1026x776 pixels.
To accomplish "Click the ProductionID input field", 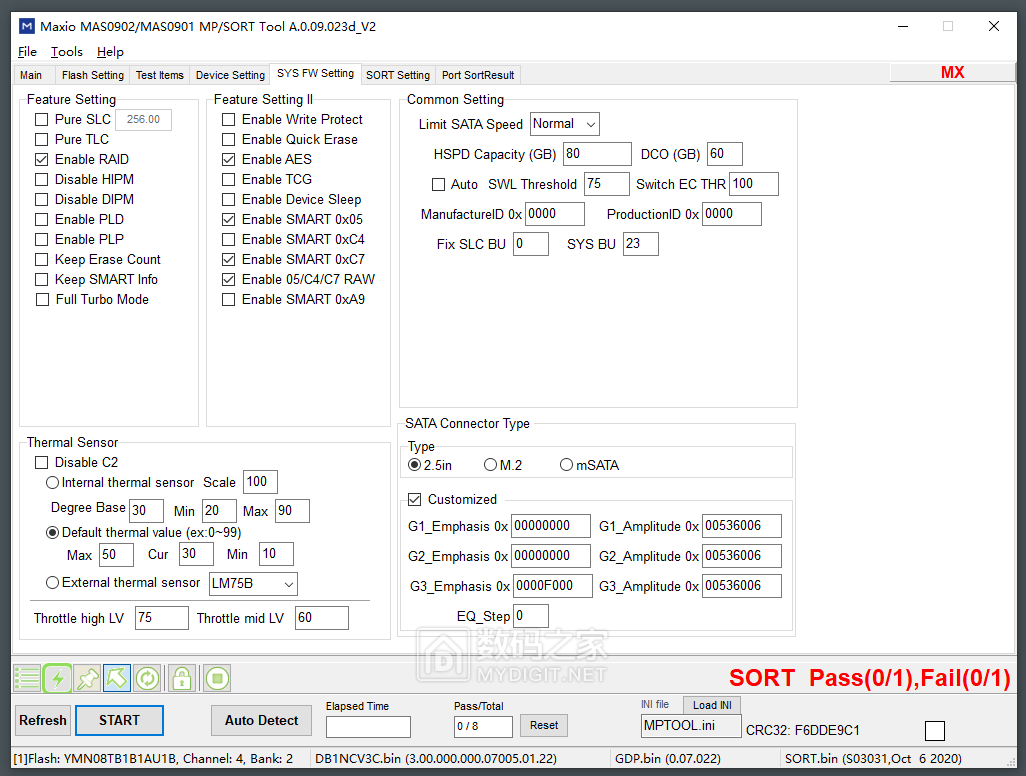I will click(732, 214).
